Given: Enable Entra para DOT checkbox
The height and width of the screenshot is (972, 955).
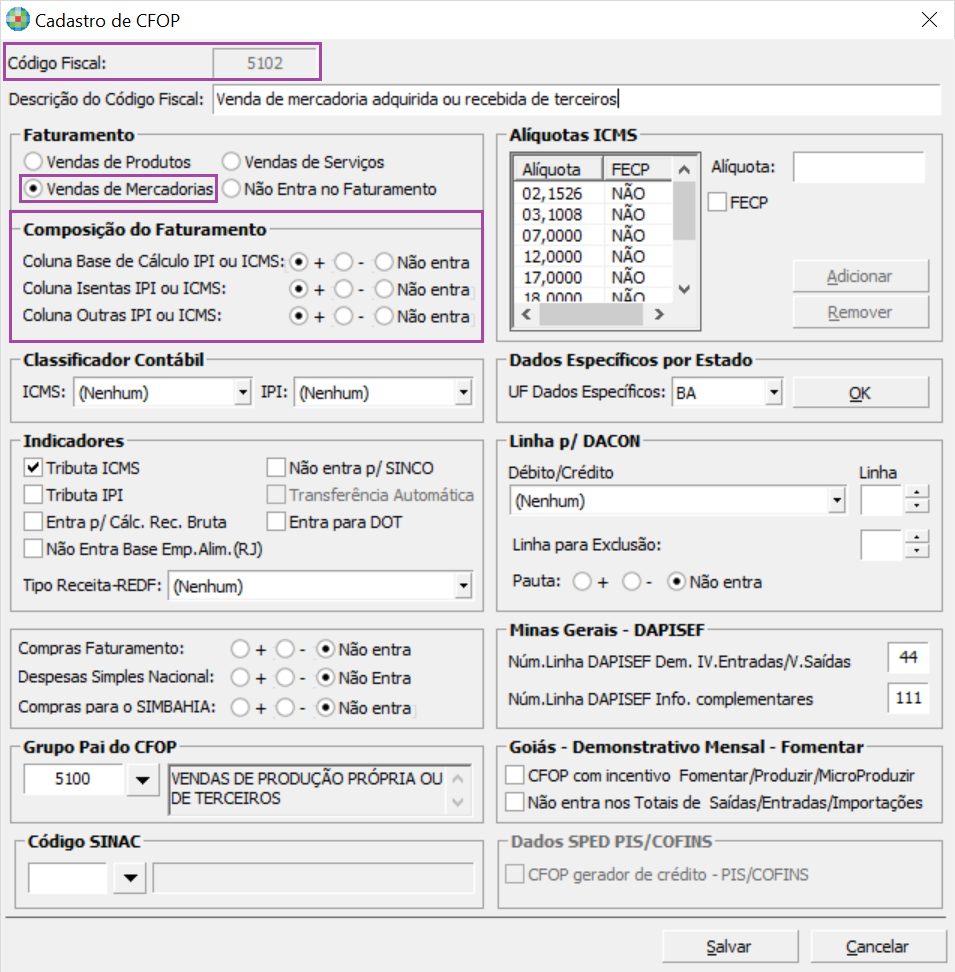Looking at the screenshot, I should pos(277,521).
